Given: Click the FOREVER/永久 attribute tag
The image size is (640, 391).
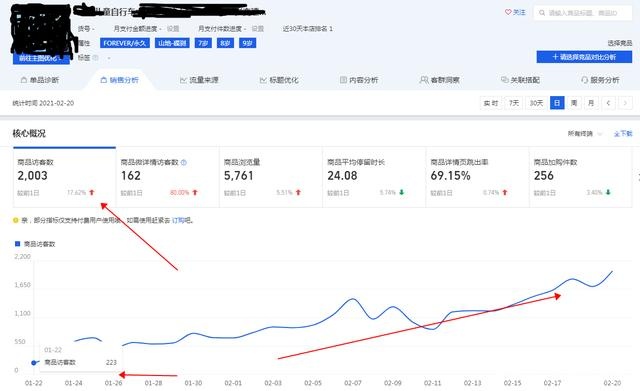Looking at the screenshot, I should (124, 43).
